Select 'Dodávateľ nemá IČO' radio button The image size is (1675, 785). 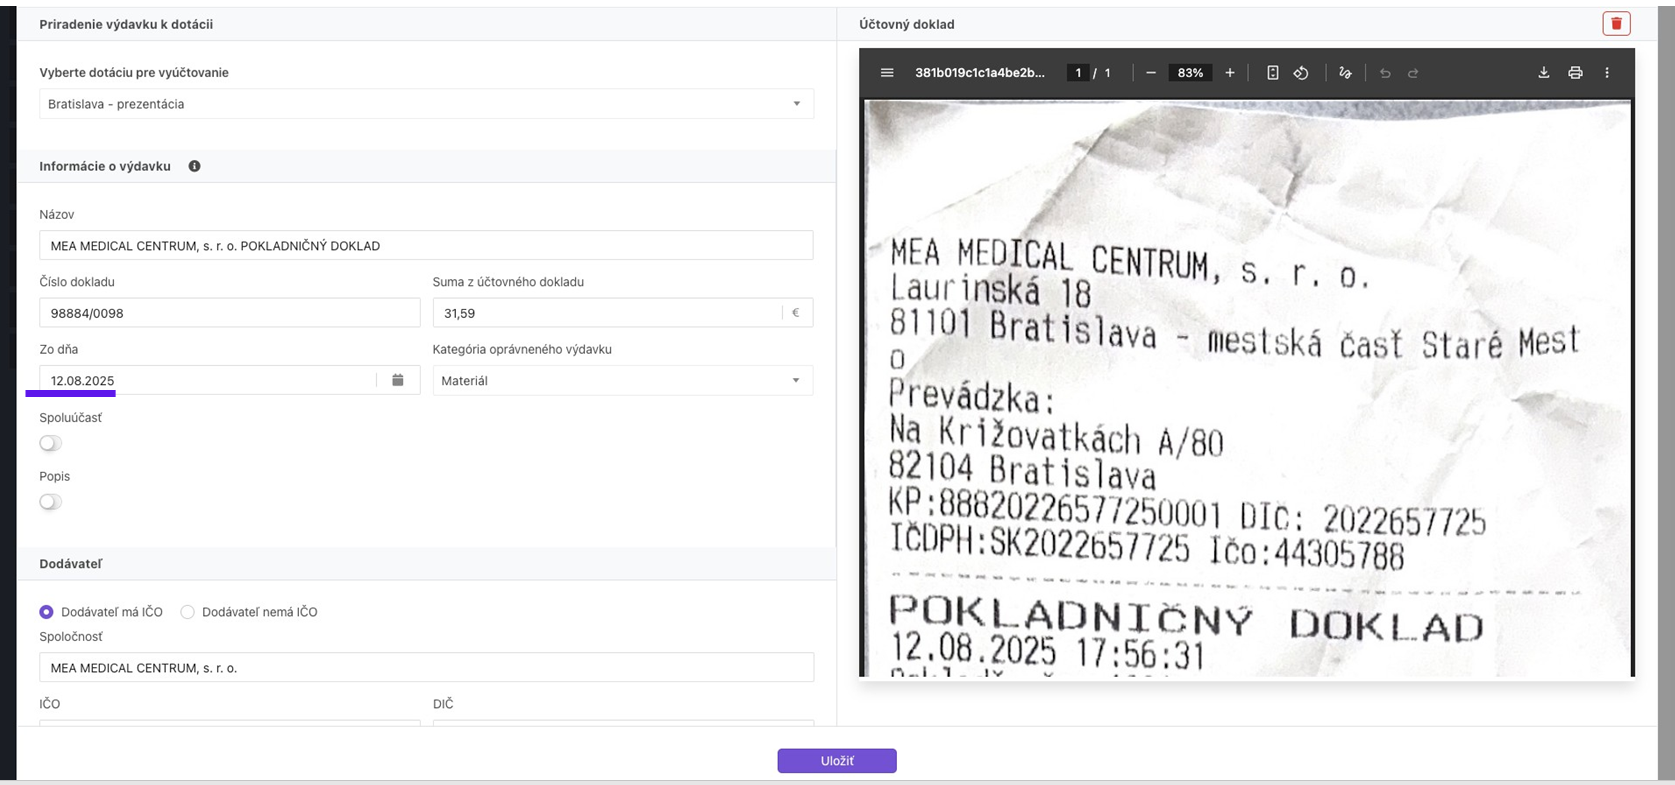pyautogui.click(x=188, y=612)
